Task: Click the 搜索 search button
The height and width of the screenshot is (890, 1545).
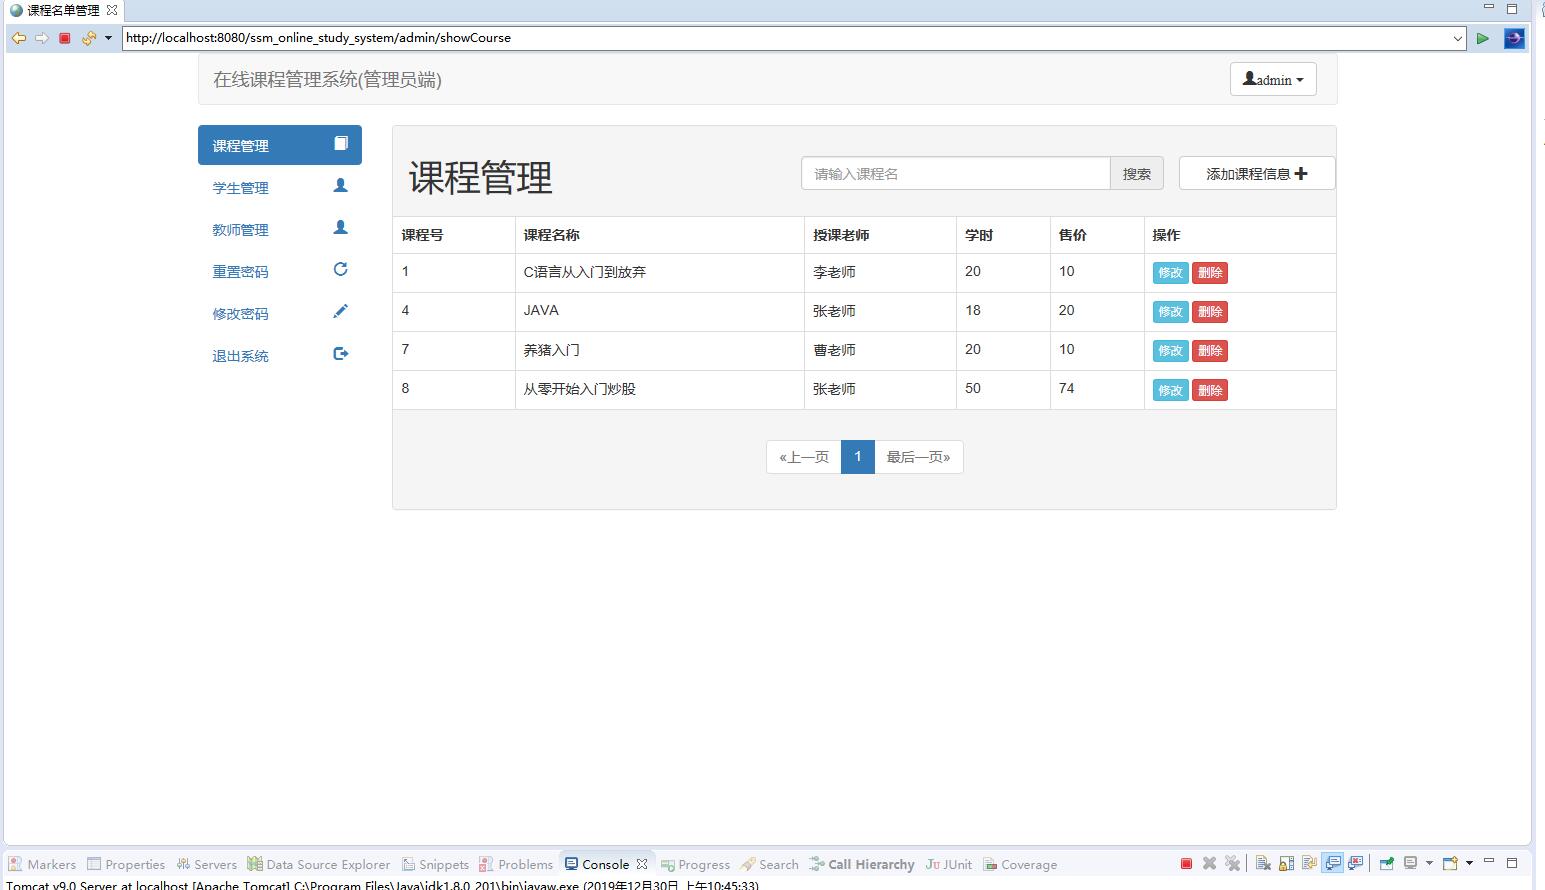Action: [x=1136, y=173]
